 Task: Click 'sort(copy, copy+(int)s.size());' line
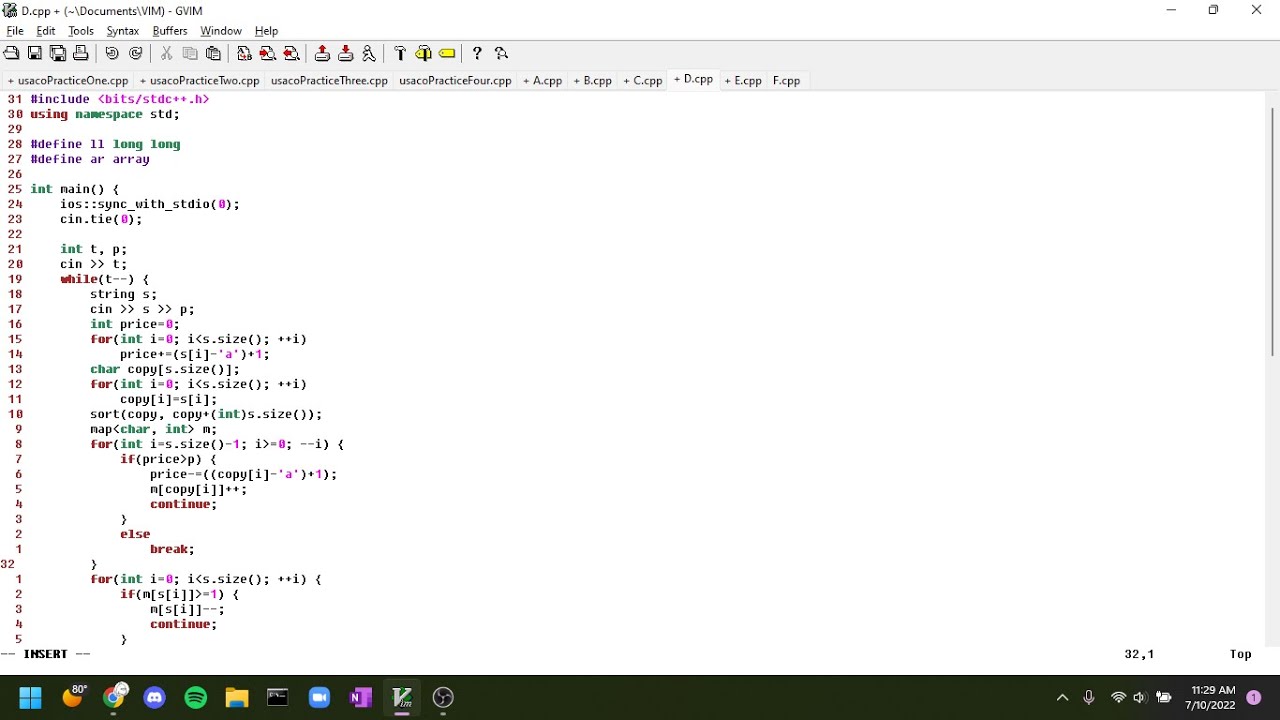206,414
